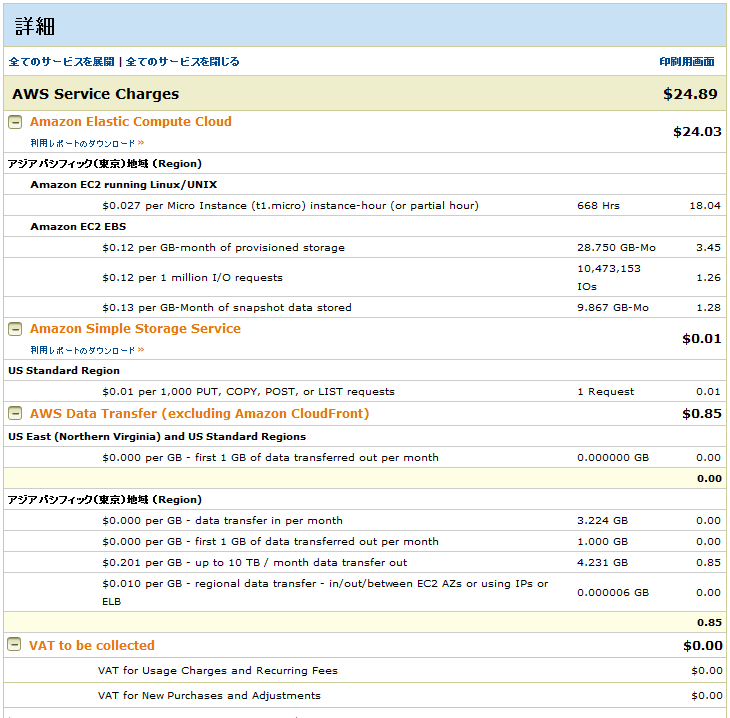Select the AWS Service Charges $24.89 total
730x718 pixels.
(690, 94)
